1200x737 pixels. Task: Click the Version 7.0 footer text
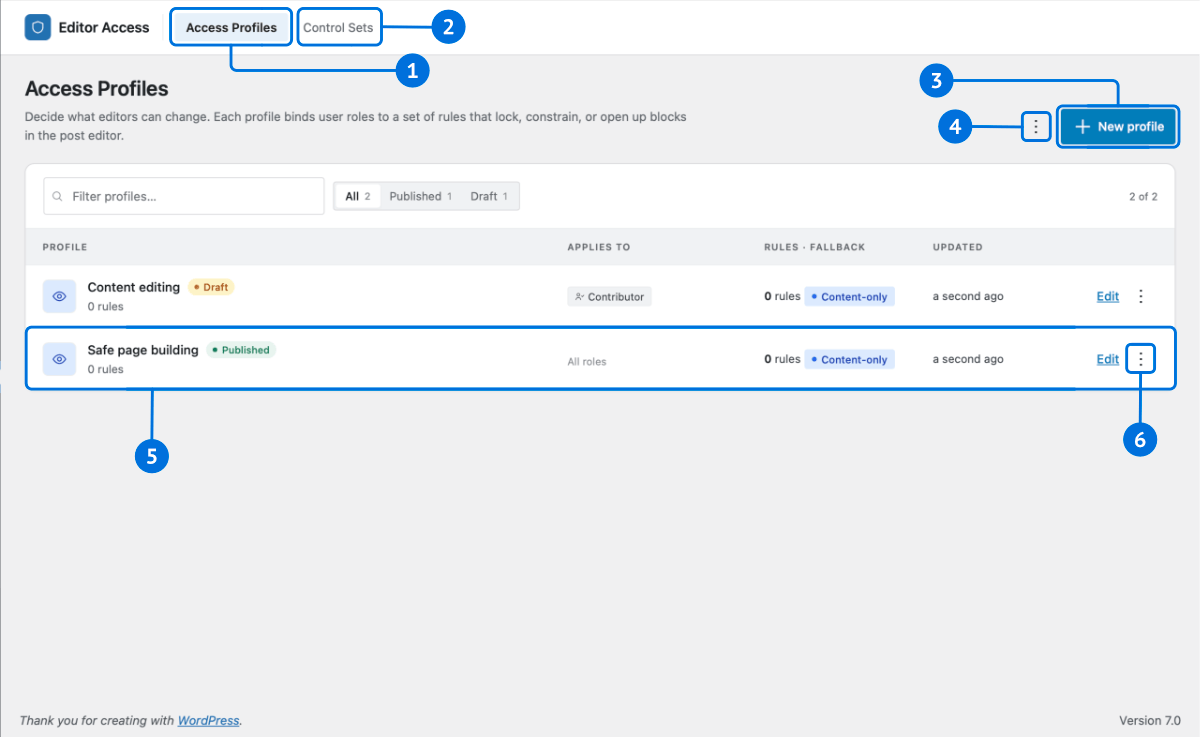click(x=1150, y=720)
